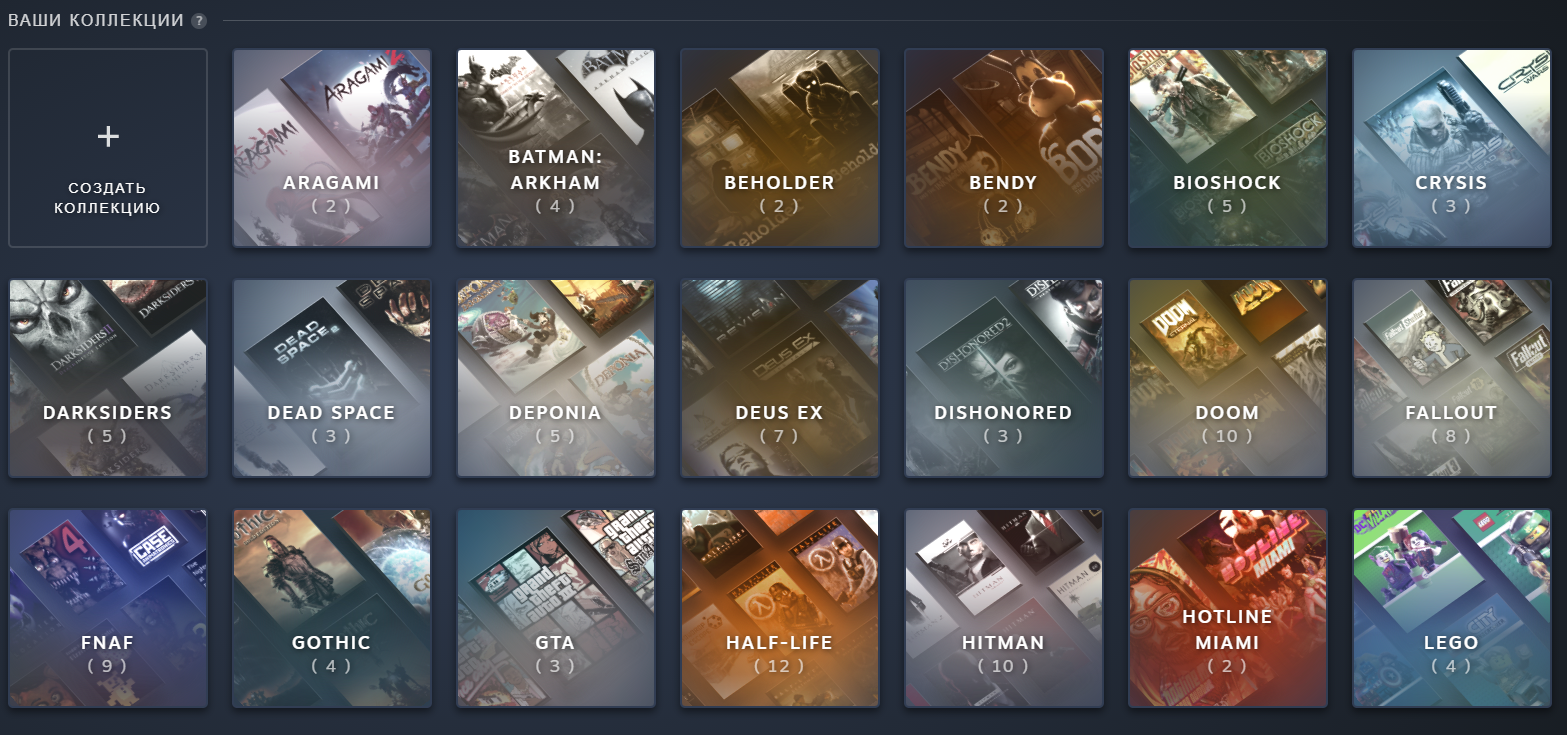Open the Deus Ex collection
This screenshot has height=735, width=1567.
click(x=780, y=378)
